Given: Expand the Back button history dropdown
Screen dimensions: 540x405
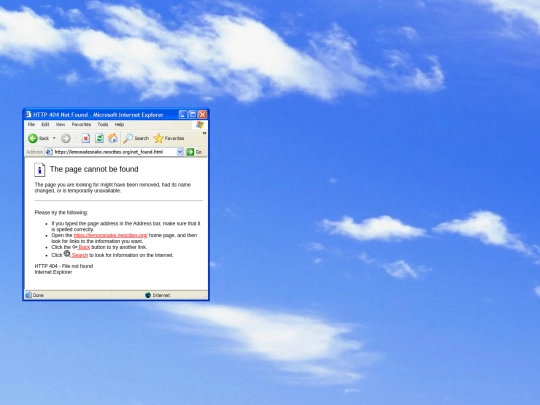Looking at the screenshot, I should click(x=54, y=138).
